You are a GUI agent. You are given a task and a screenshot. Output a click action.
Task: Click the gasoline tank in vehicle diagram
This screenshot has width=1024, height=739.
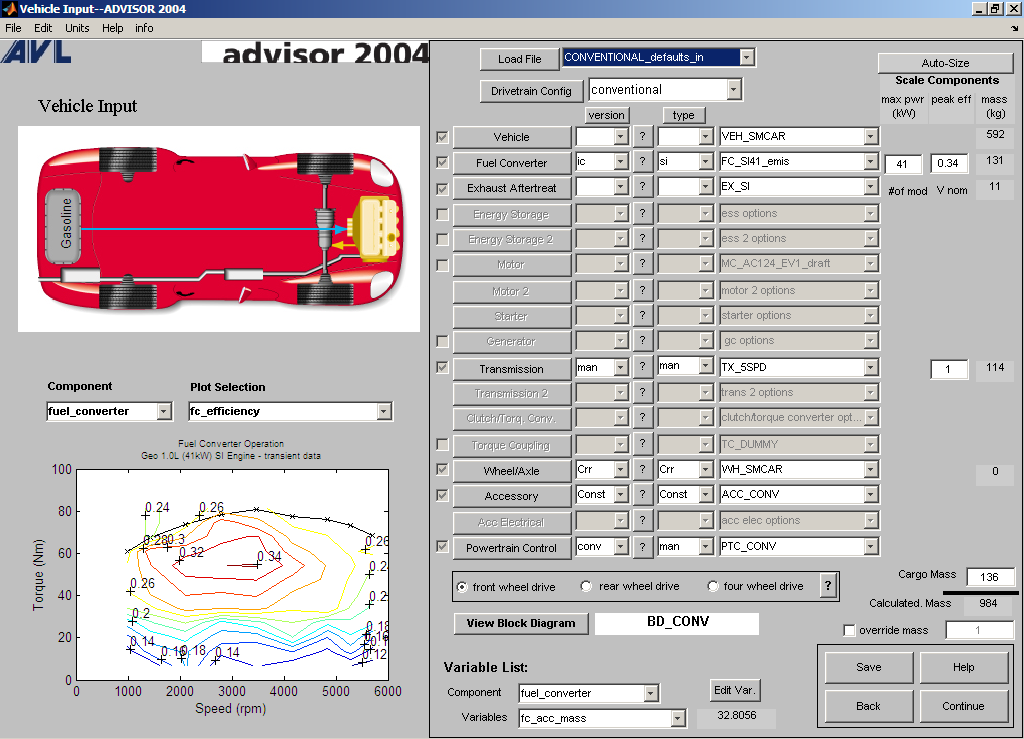pos(64,224)
